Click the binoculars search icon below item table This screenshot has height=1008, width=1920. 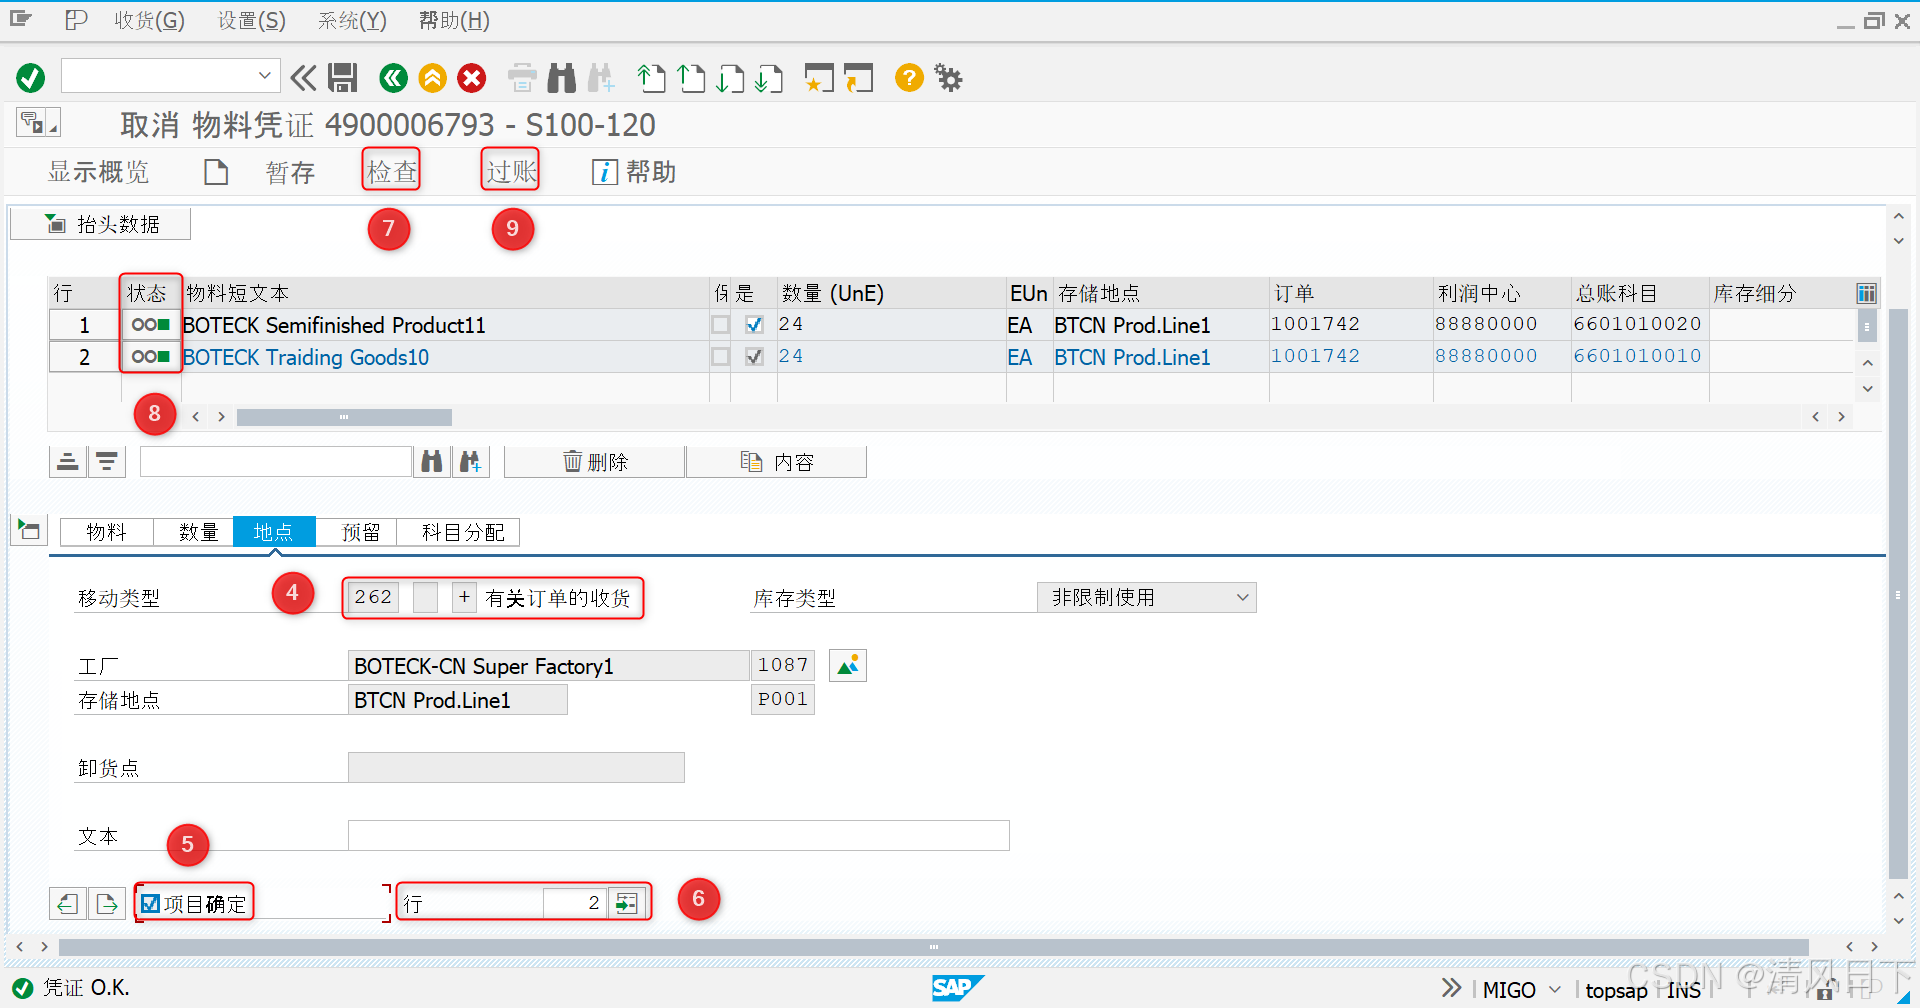pyautogui.click(x=432, y=461)
